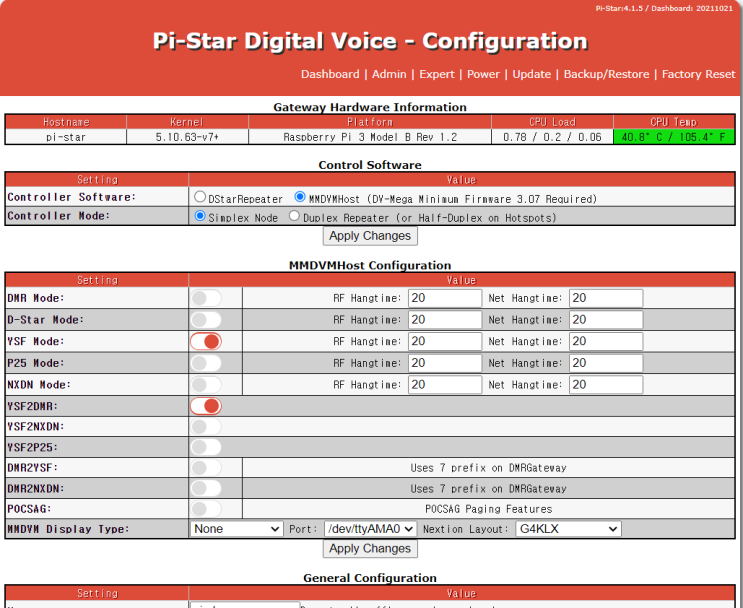Enable D-Star Mode toggle
The image size is (743, 608).
[x=206, y=320]
